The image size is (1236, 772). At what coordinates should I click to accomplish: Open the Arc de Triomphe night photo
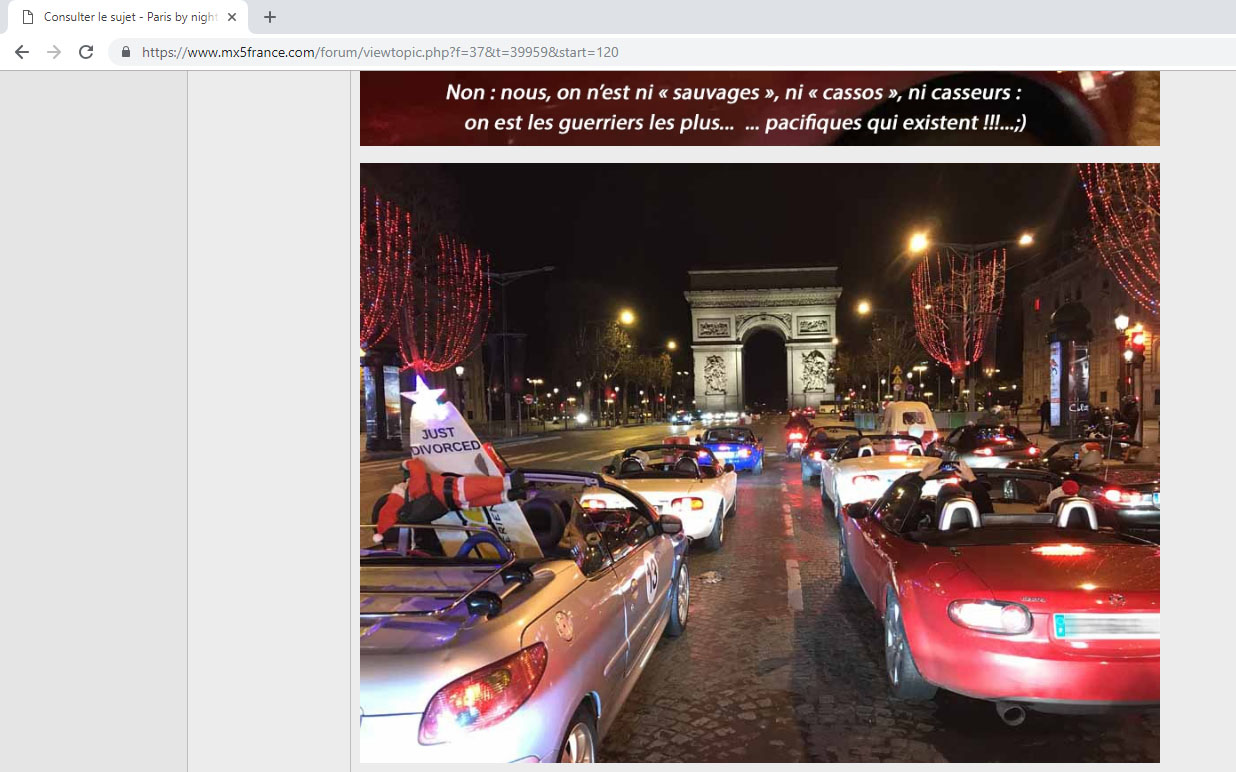(760, 463)
